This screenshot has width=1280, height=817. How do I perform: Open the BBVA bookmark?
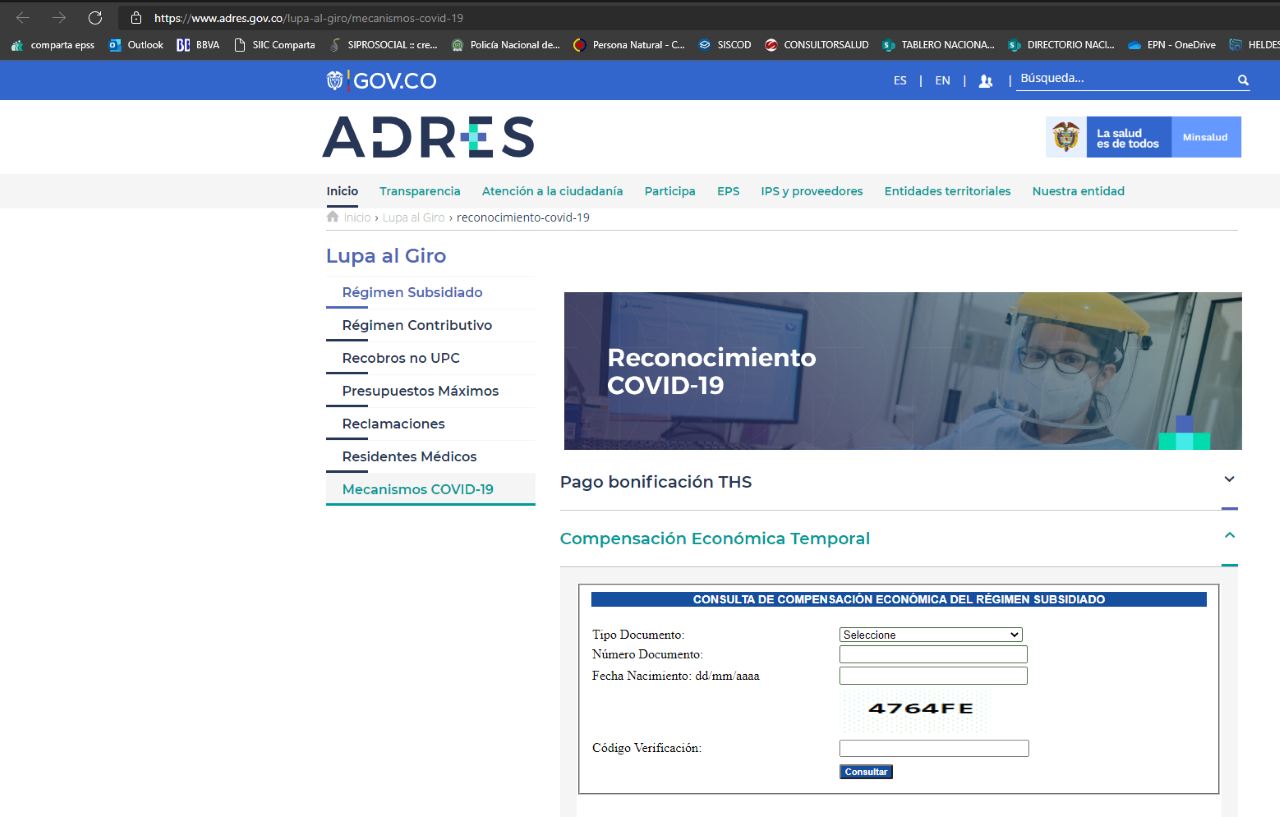pos(198,45)
